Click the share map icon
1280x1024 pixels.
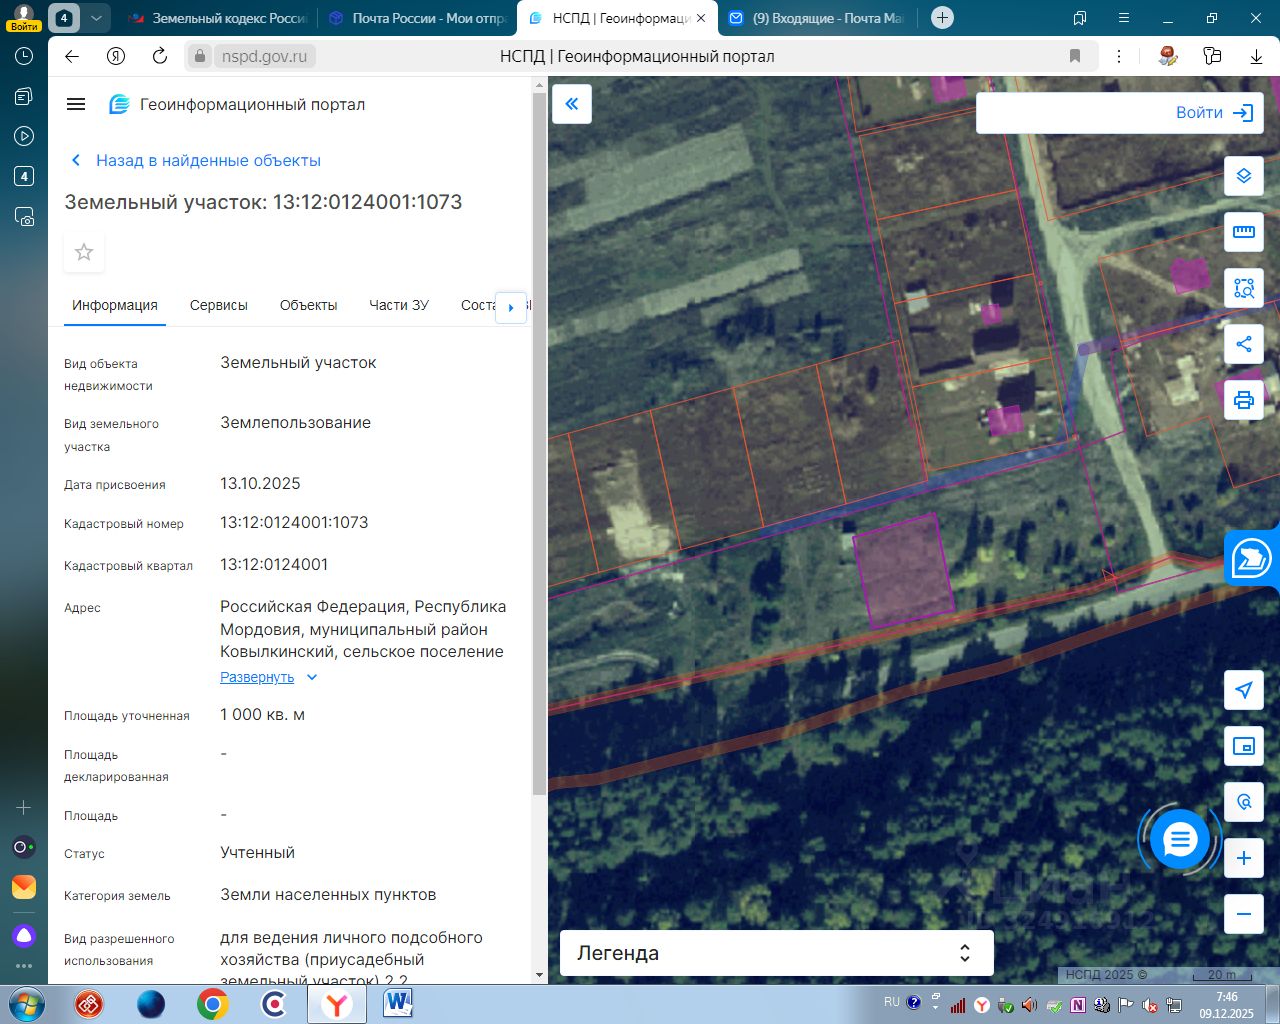tap(1243, 344)
